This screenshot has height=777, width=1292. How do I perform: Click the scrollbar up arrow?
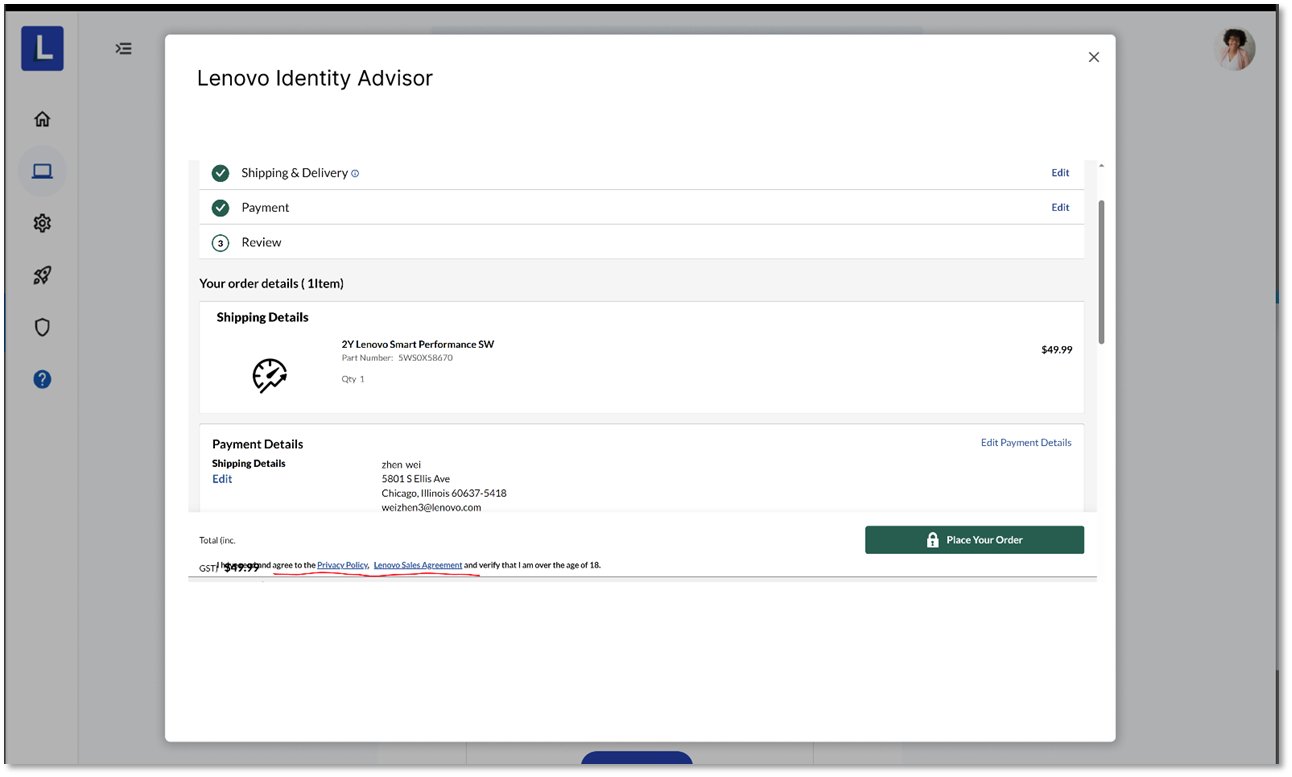tap(1101, 165)
